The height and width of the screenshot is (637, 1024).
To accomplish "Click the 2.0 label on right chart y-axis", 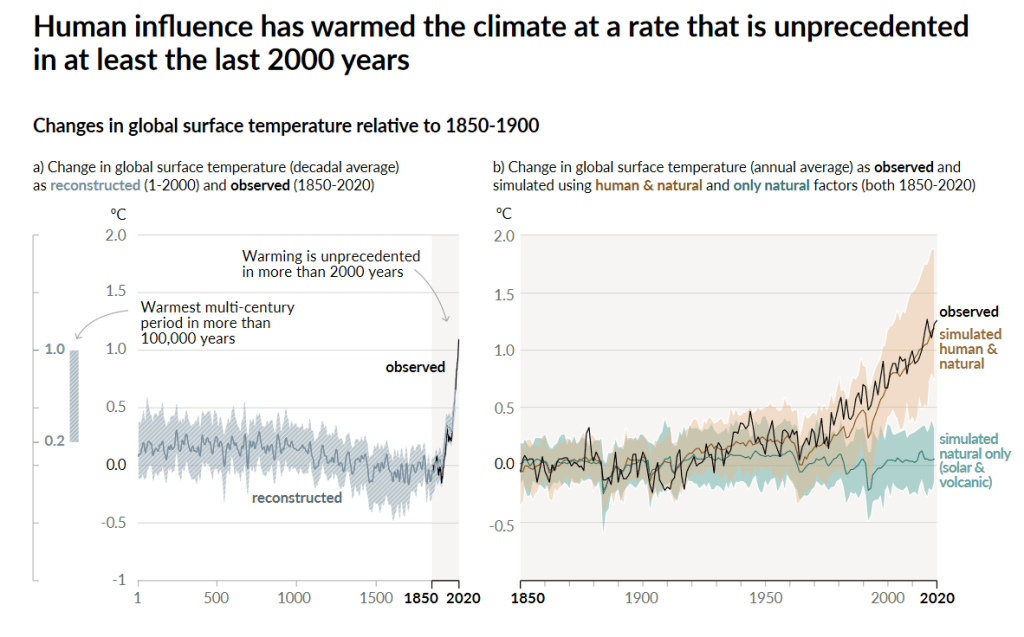I will pos(501,235).
